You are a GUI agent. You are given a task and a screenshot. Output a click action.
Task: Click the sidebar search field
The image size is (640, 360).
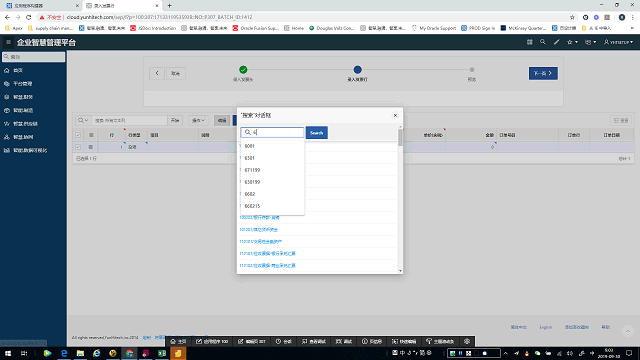(33, 57)
